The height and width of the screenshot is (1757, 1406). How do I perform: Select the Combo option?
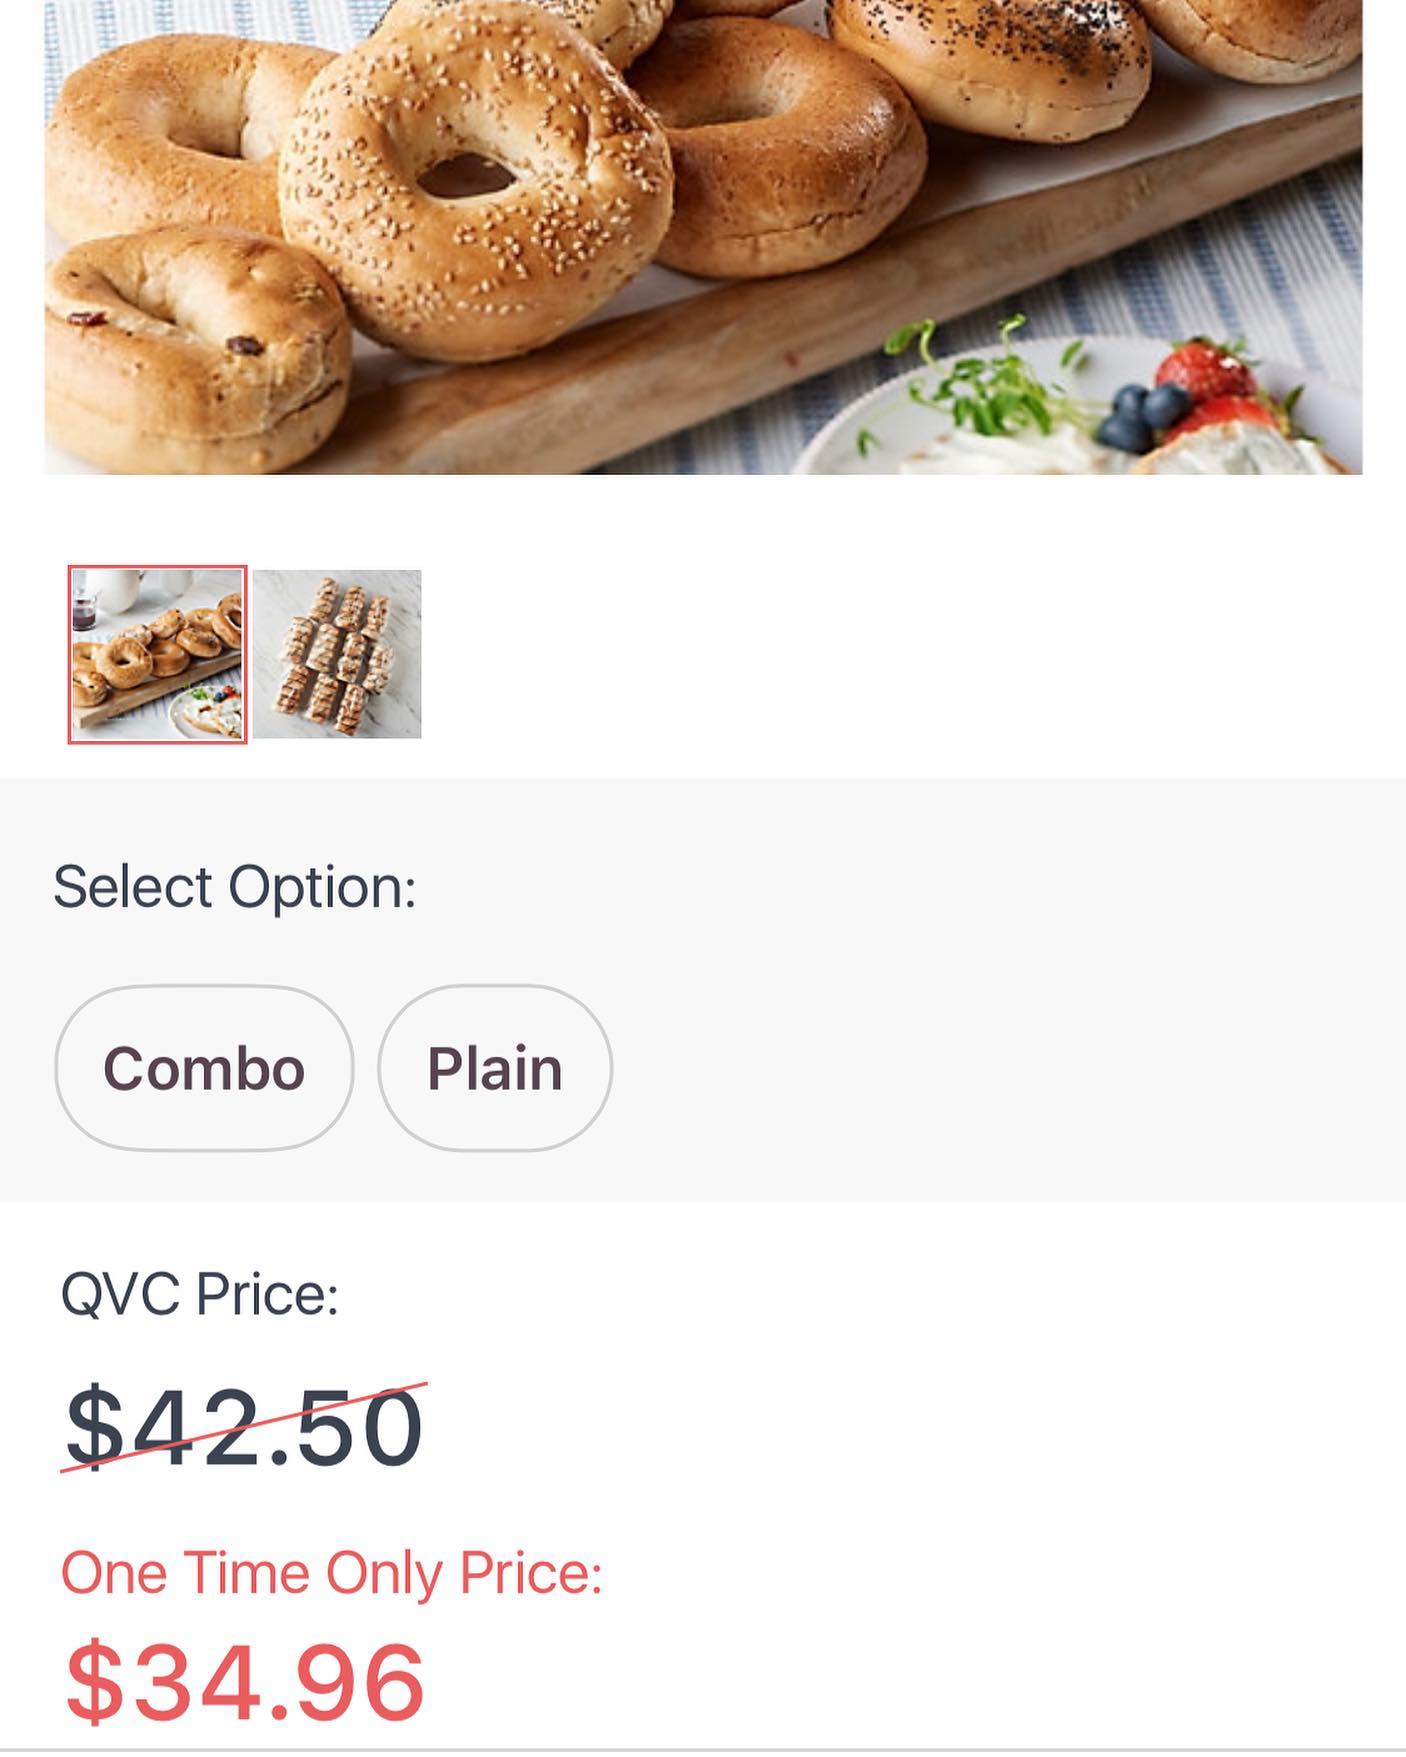(x=204, y=1068)
